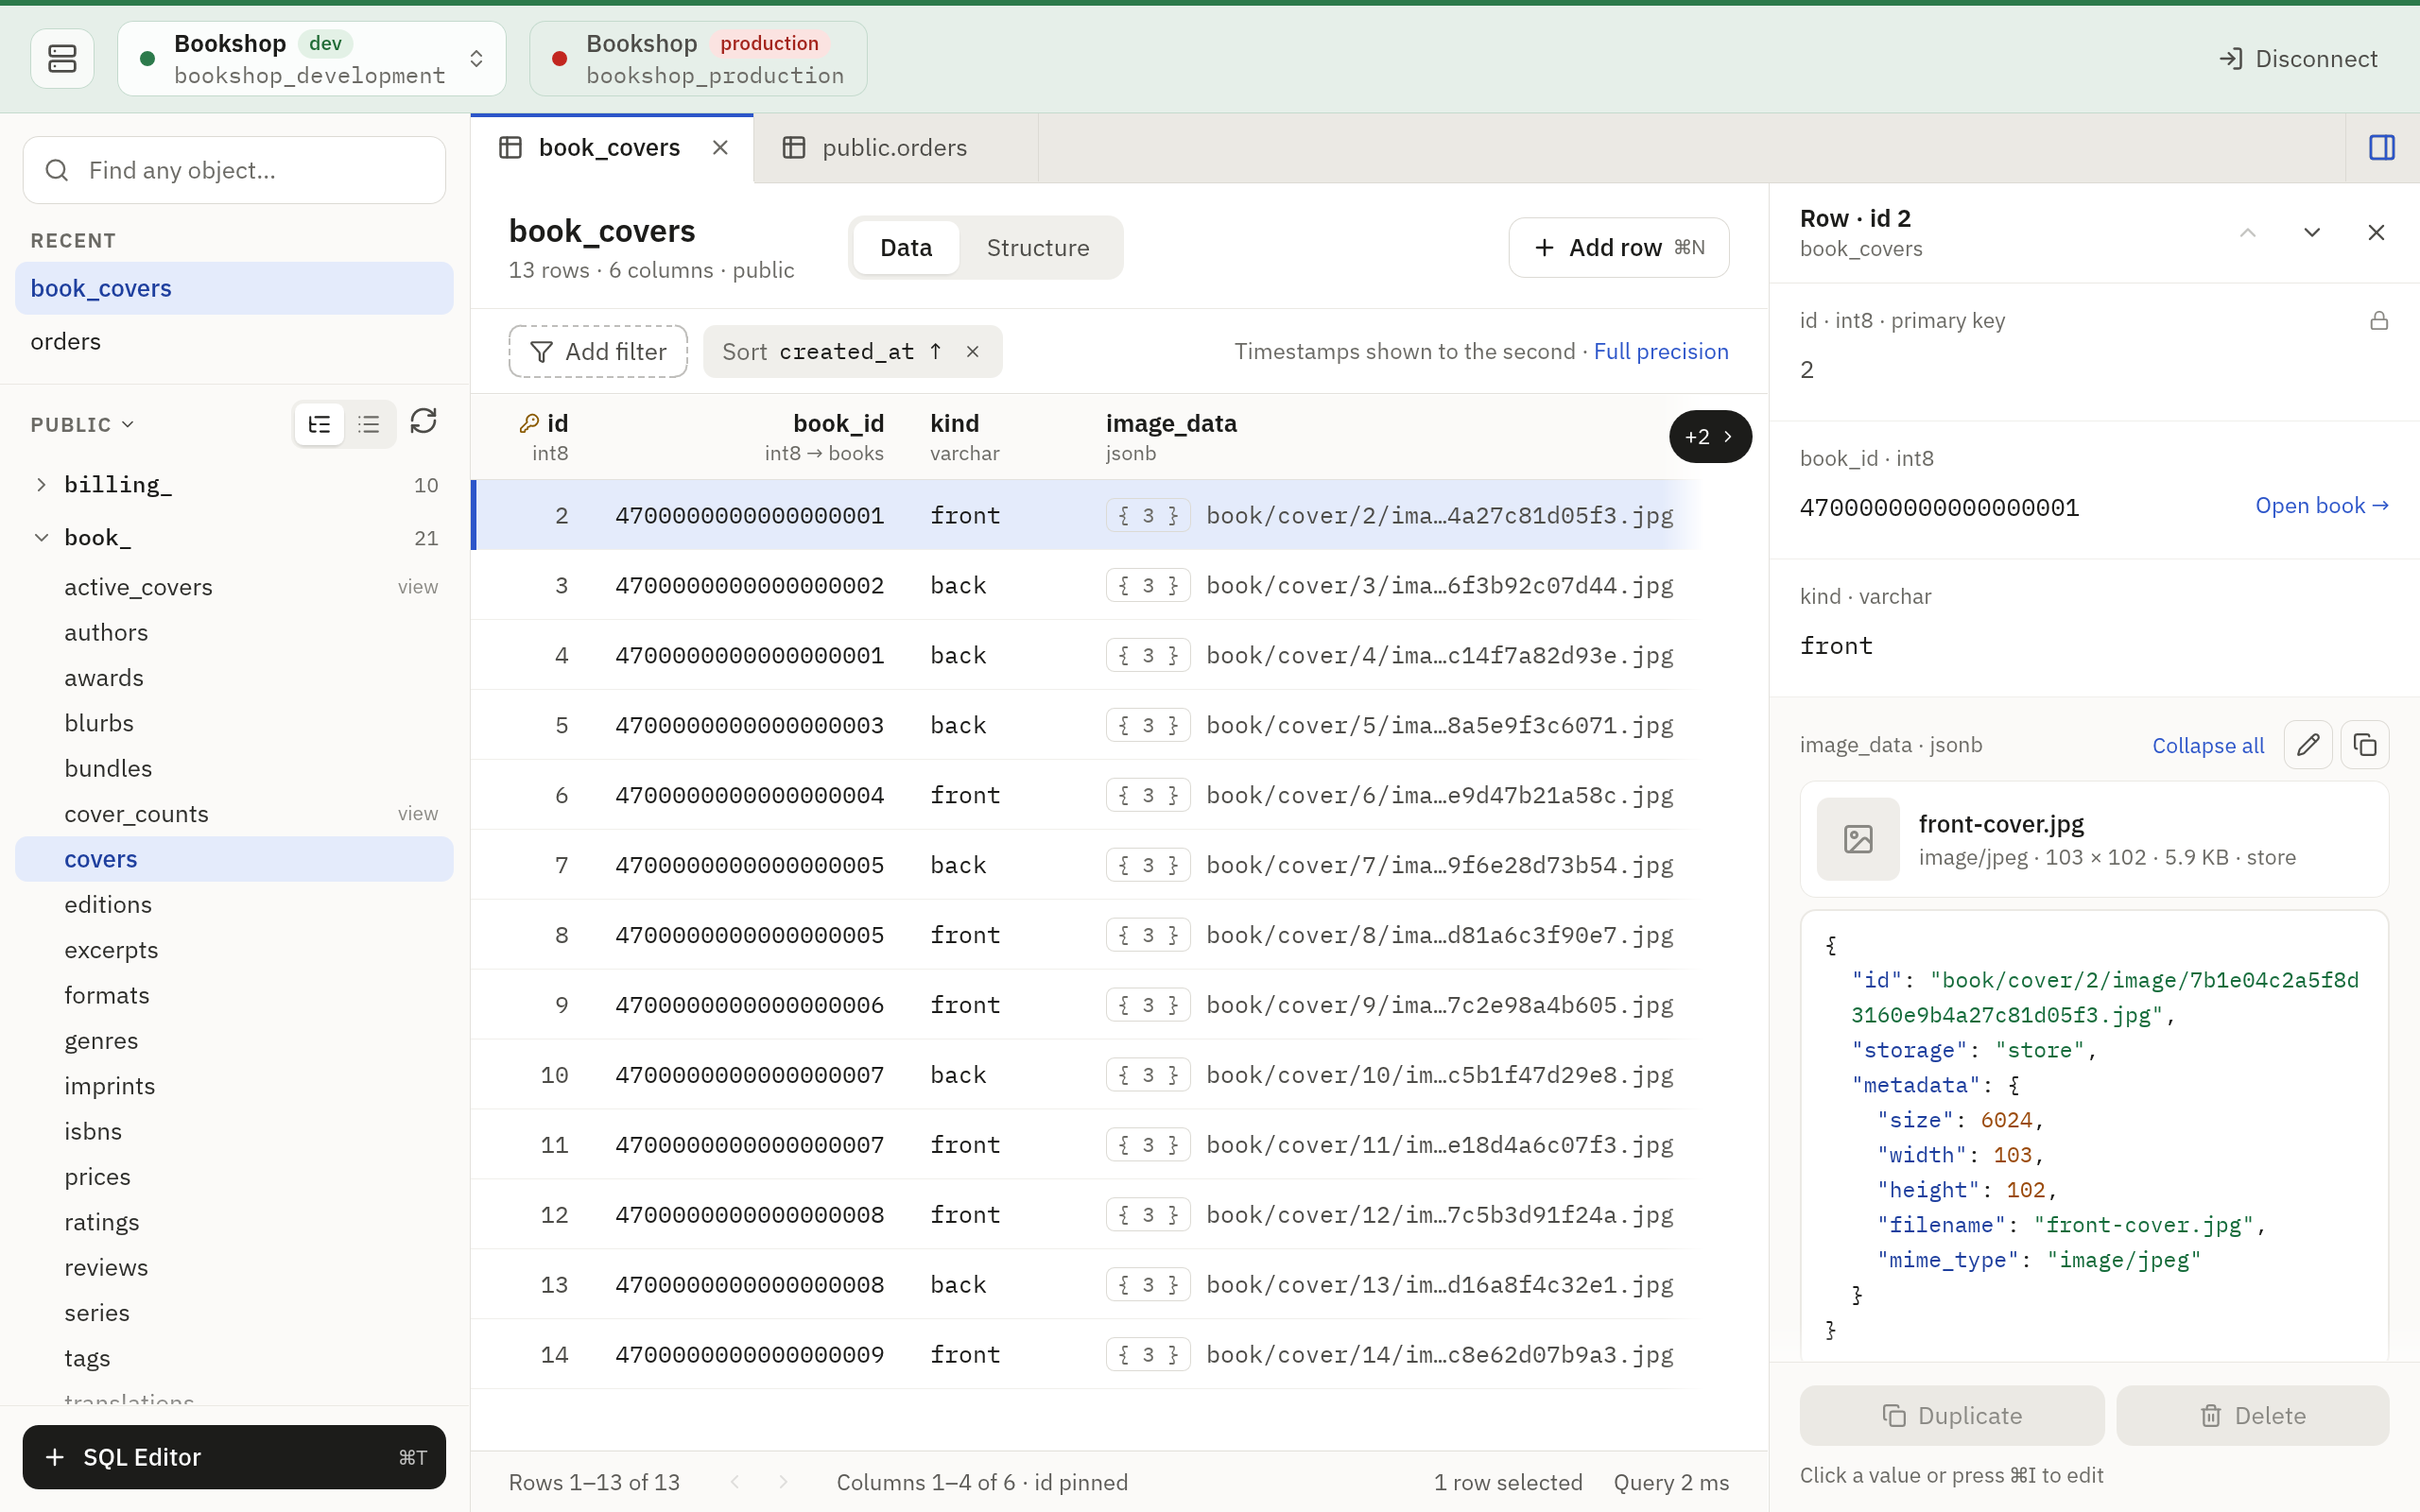Toggle the right sidebar panel icon

(2381, 148)
